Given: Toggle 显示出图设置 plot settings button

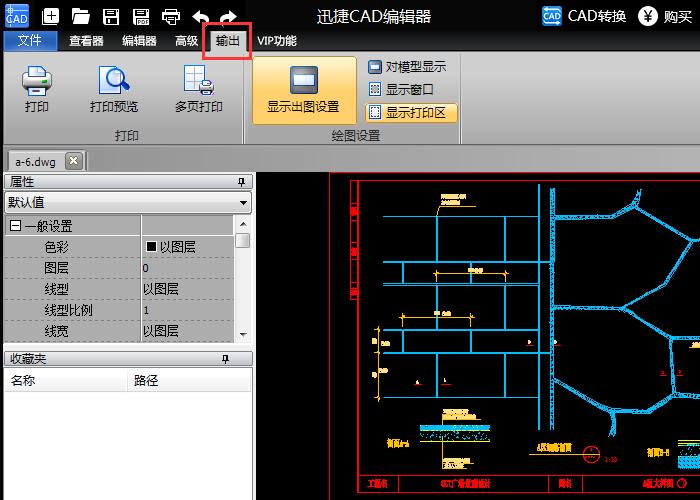Looking at the screenshot, I should [x=304, y=90].
